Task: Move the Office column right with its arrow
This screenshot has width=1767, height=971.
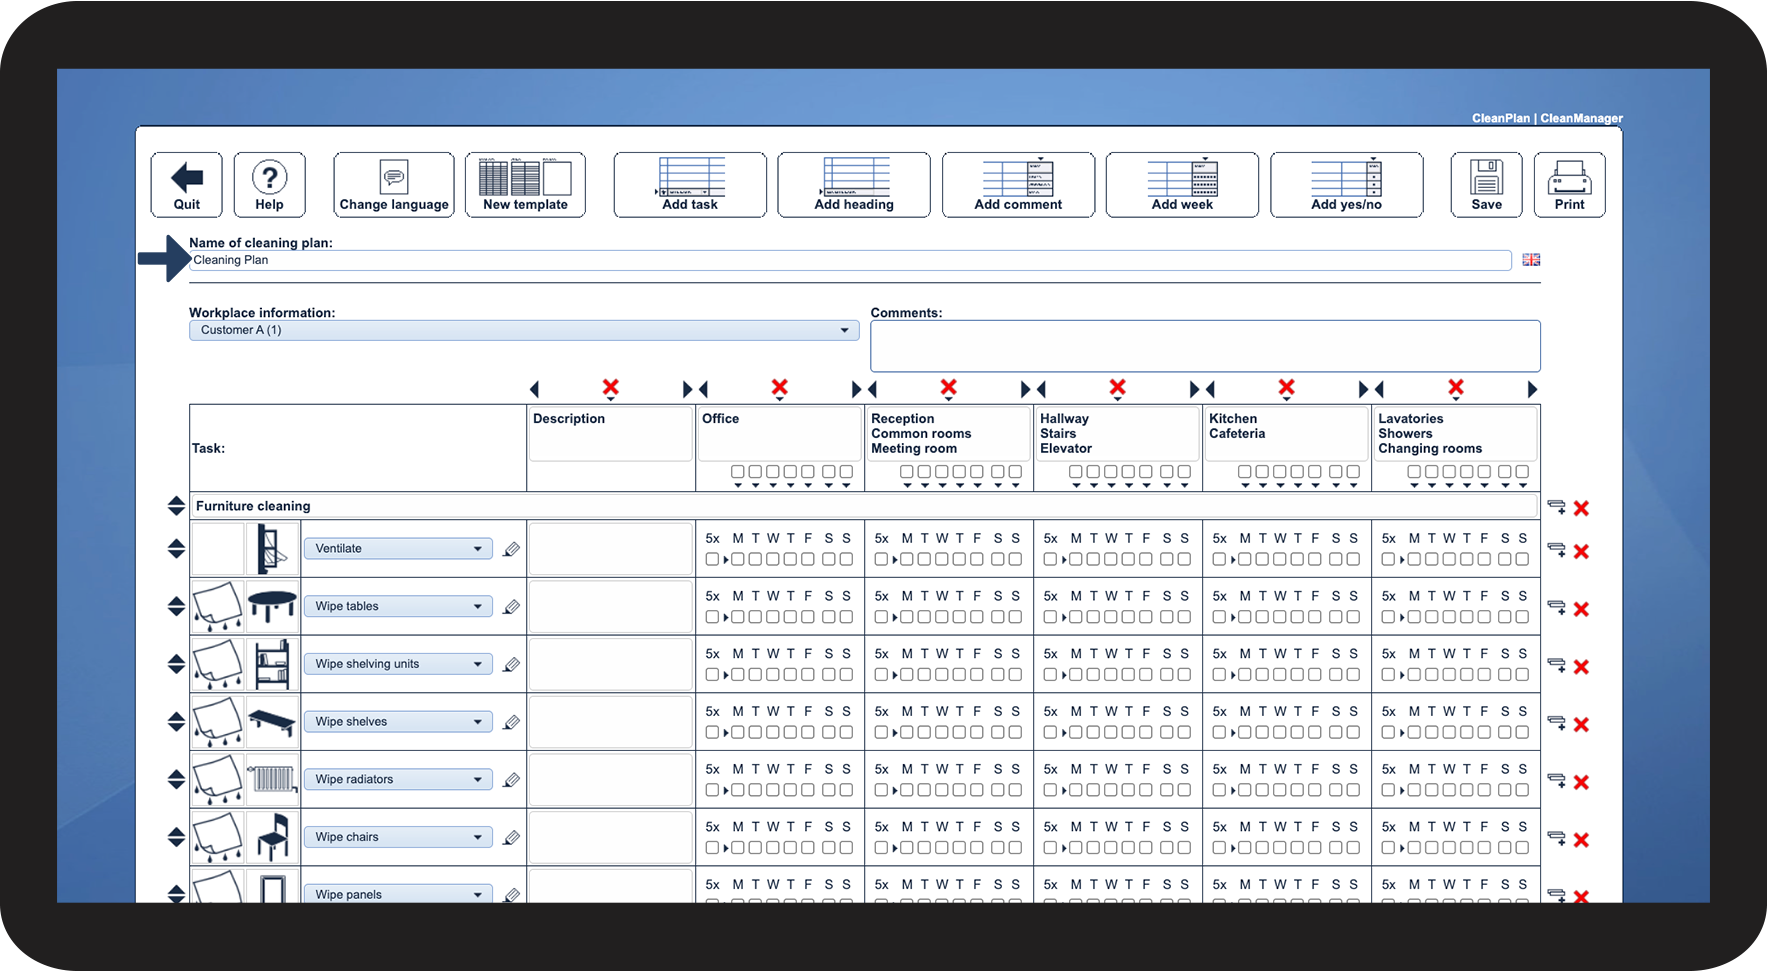Action: (x=856, y=389)
